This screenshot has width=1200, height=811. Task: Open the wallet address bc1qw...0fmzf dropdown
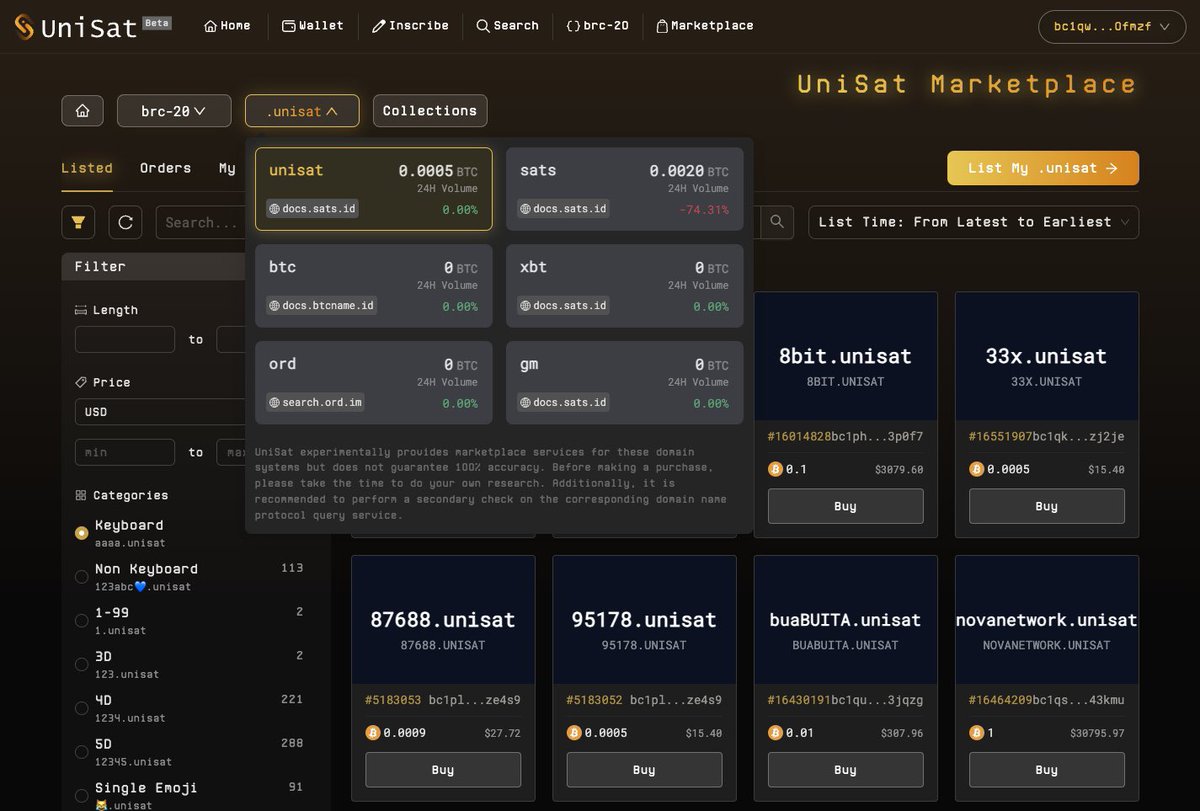pyautogui.click(x=1112, y=27)
